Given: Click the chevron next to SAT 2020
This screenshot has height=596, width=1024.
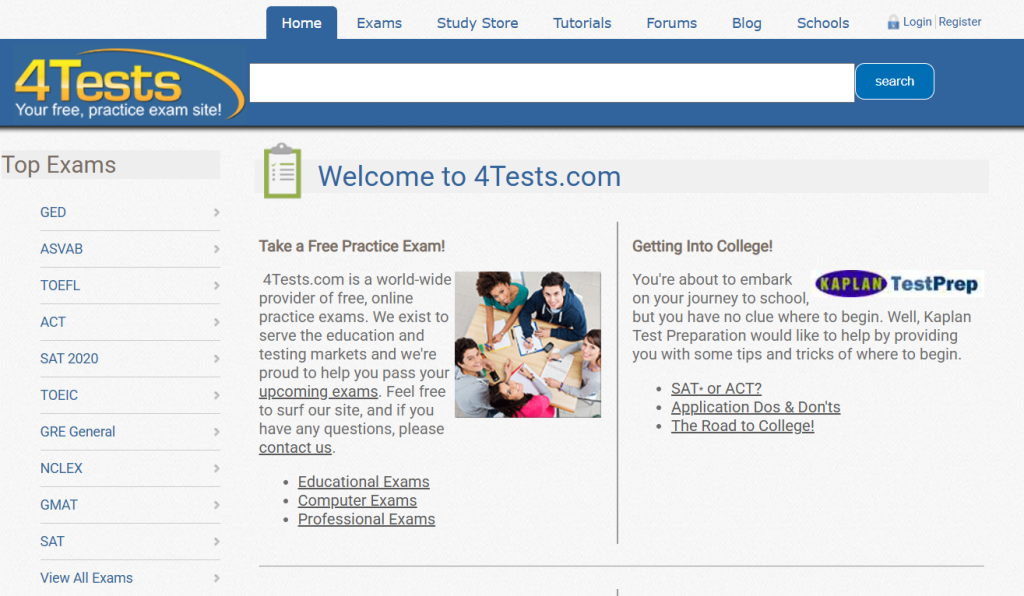Looking at the screenshot, I should pos(216,358).
